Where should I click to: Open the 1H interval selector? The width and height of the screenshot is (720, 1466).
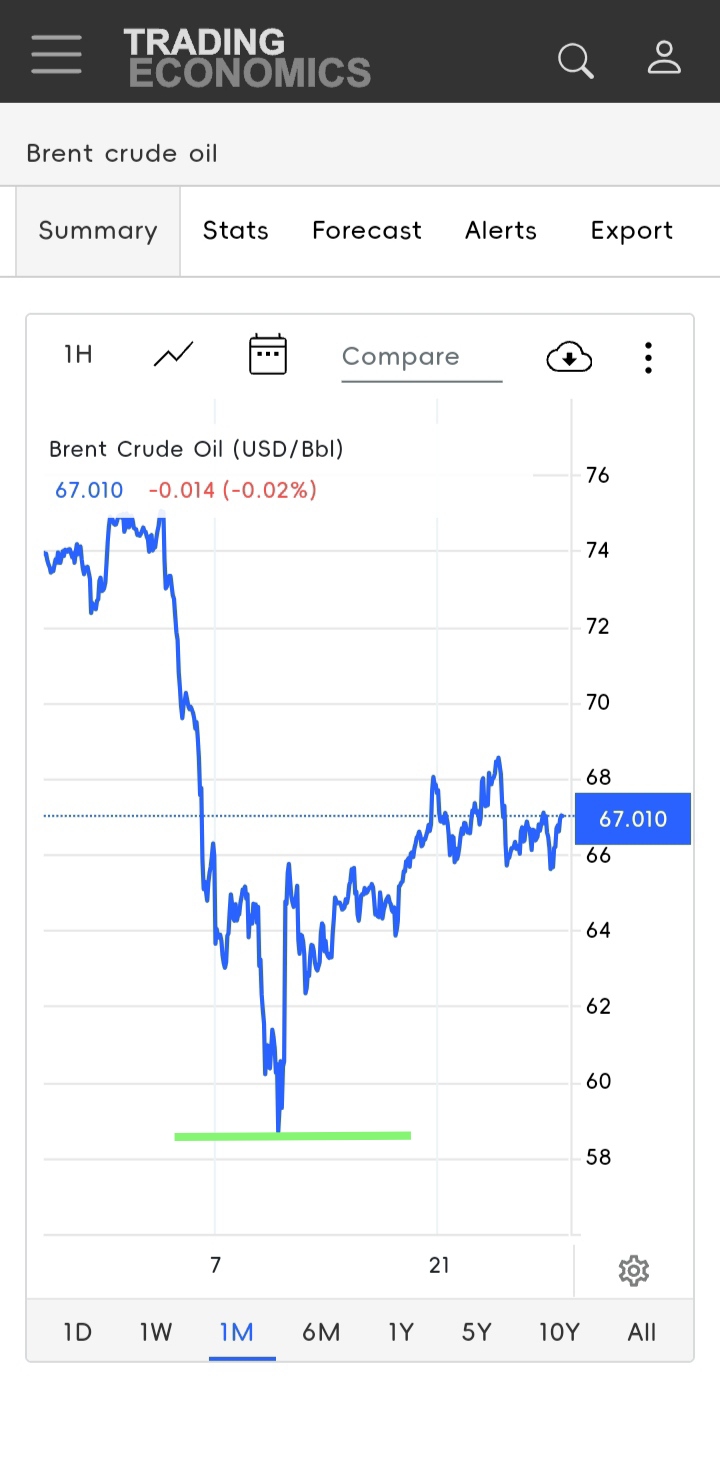tap(78, 354)
